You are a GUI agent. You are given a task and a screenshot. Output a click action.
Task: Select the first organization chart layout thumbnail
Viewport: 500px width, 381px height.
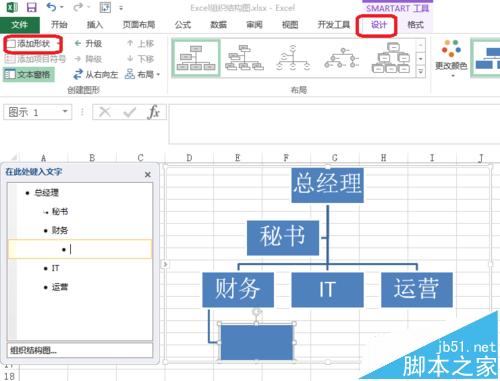pyautogui.click(x=196, y=58)
